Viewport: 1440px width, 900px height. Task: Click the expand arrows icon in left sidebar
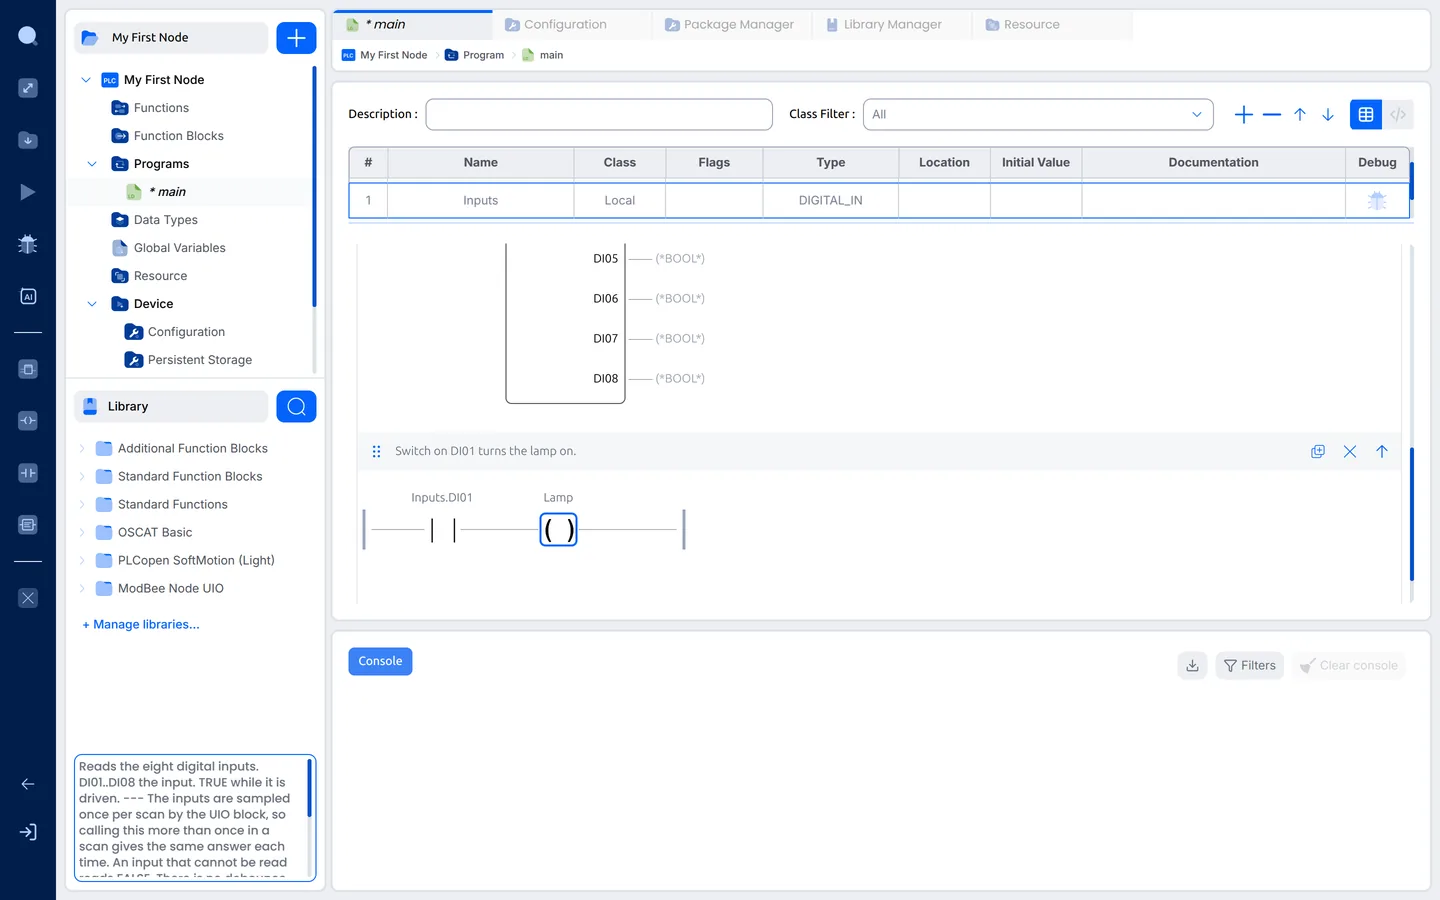click(x=28, y=88)
